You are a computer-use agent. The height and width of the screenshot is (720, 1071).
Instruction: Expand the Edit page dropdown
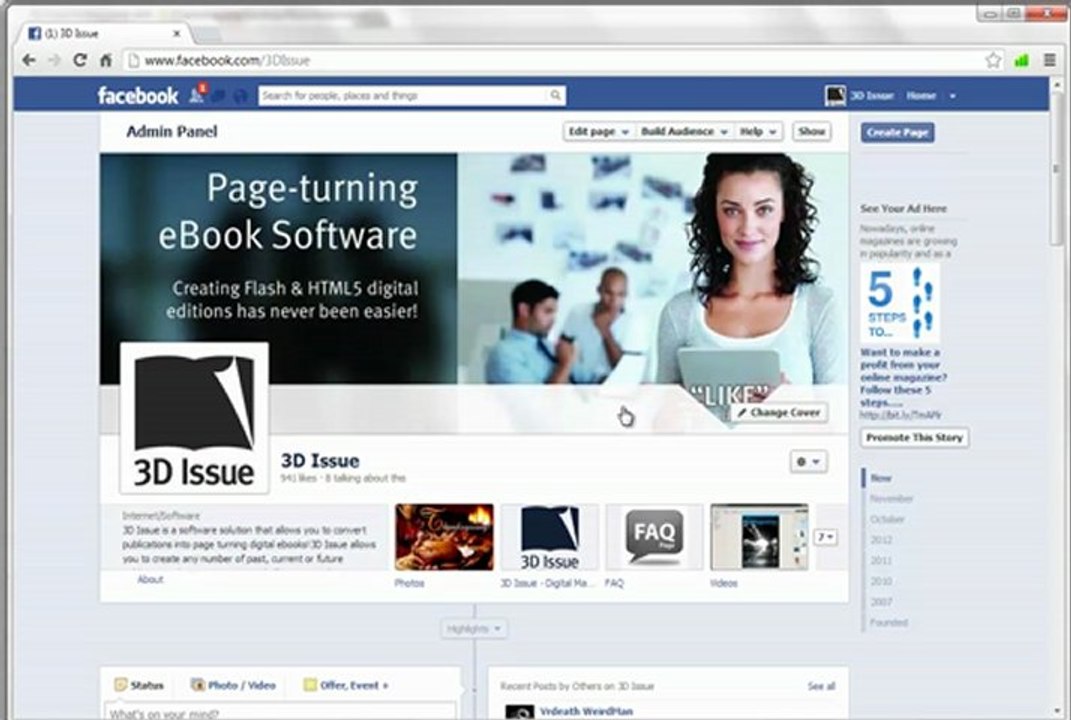coord(598,131)
